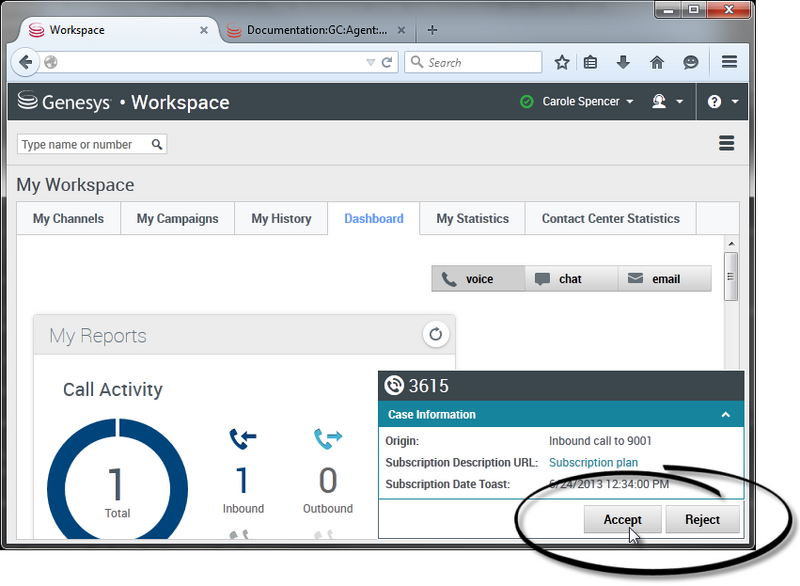
Task: Select the voice channel toggle
Action: coord(478,279)
